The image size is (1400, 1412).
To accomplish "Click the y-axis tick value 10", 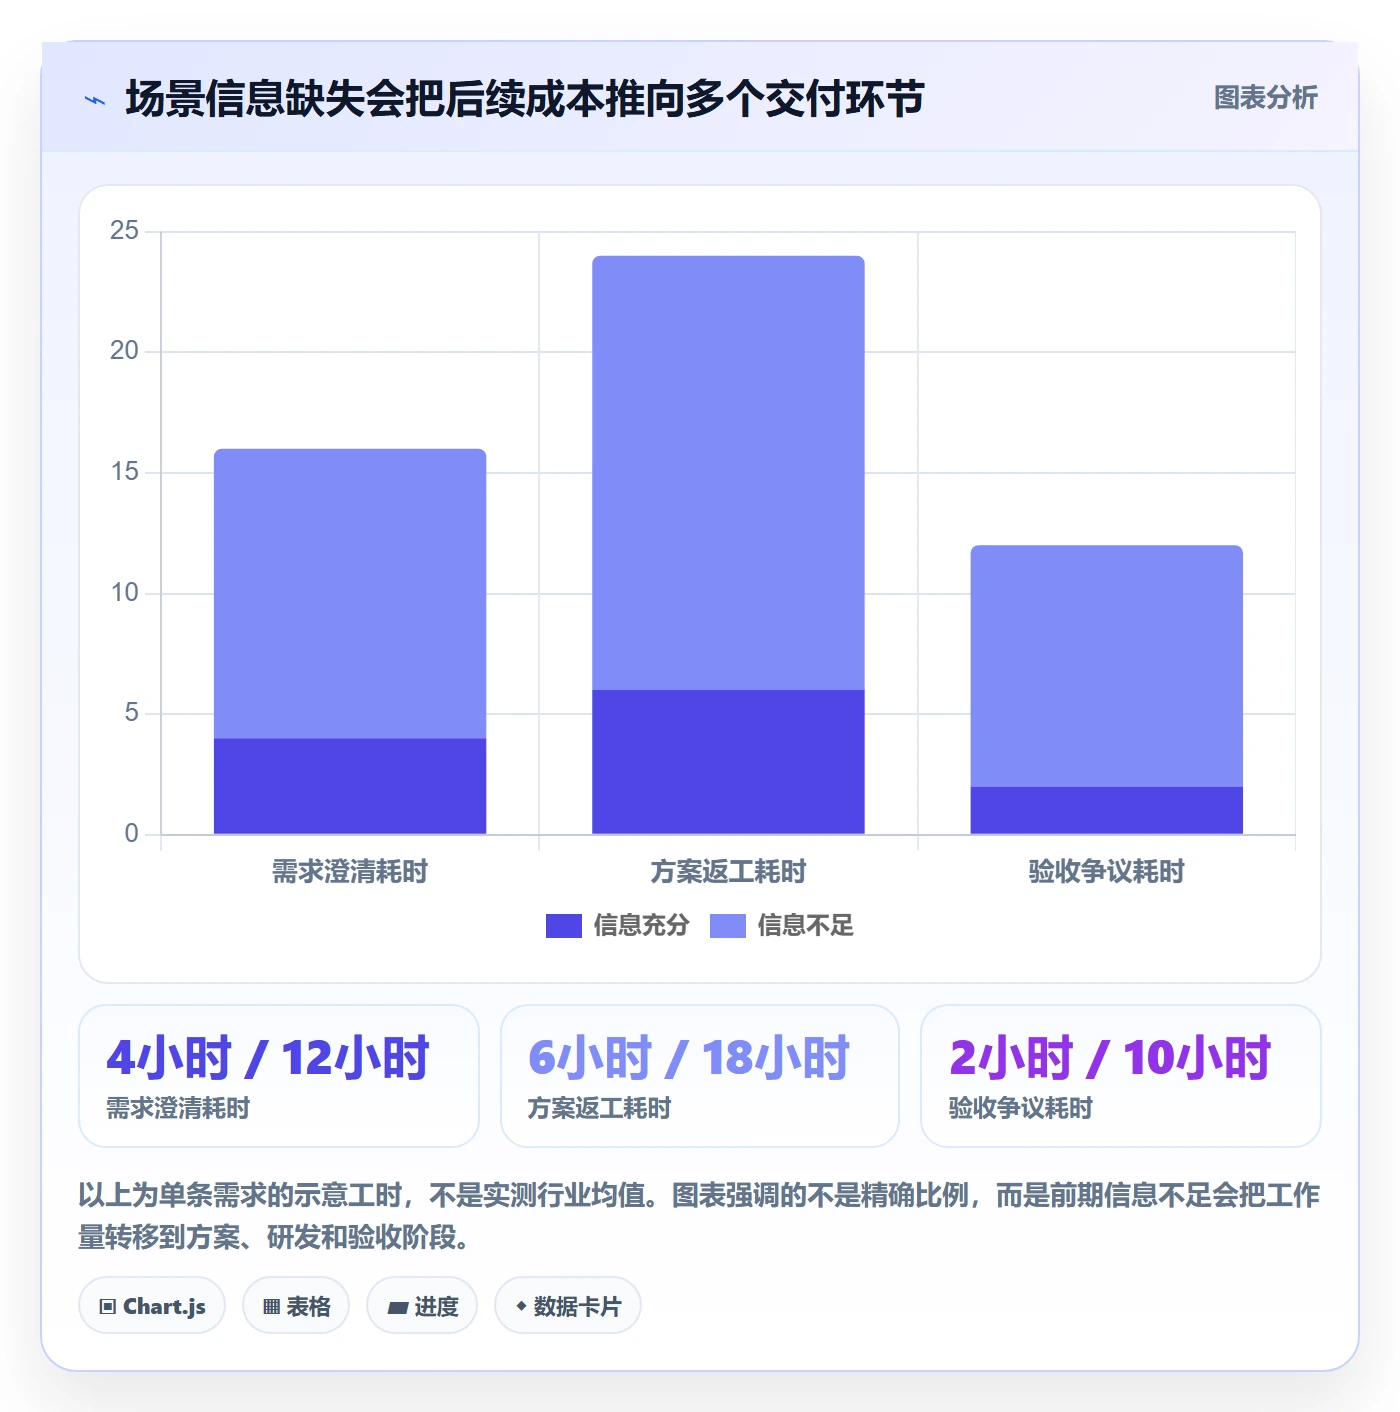I will (x=124, y=593).
